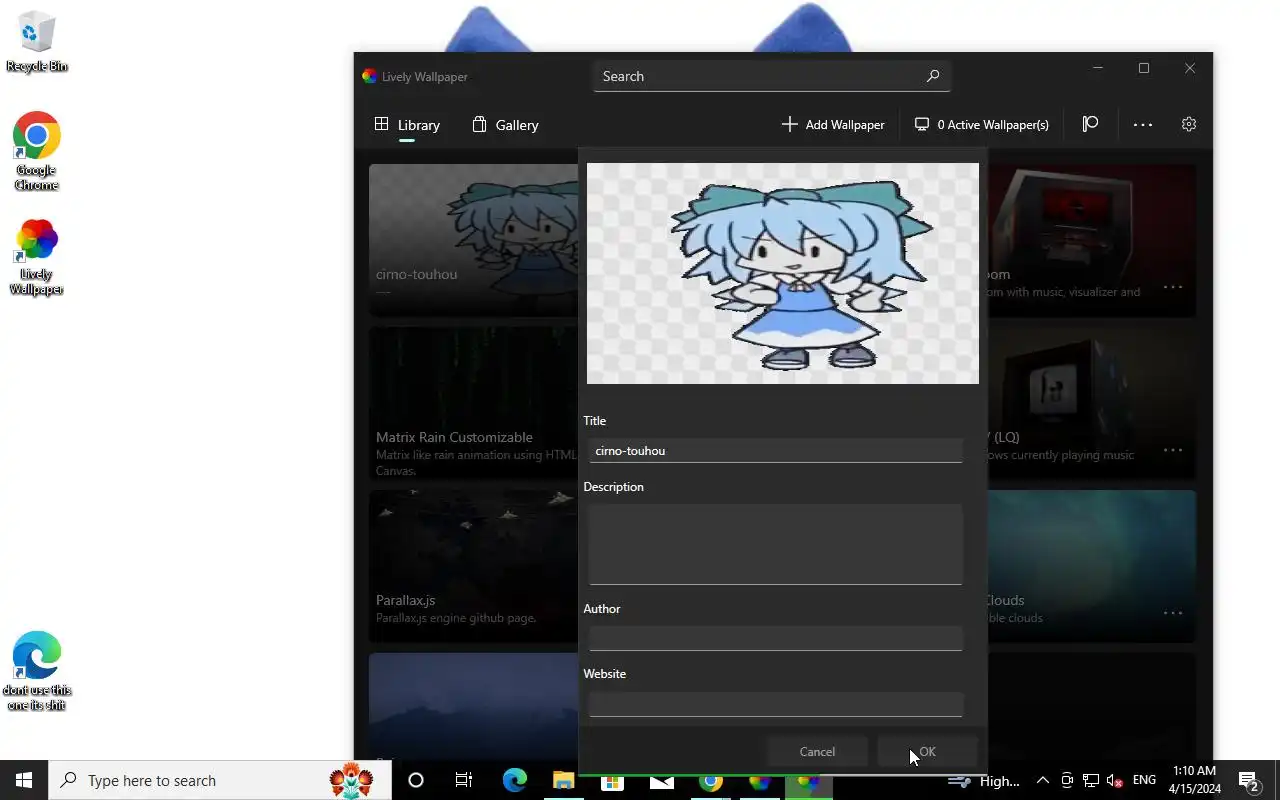Open Chrome from the taskbar
The width and height of the screenshot is (1280, 800).
(x=710, y=780)
